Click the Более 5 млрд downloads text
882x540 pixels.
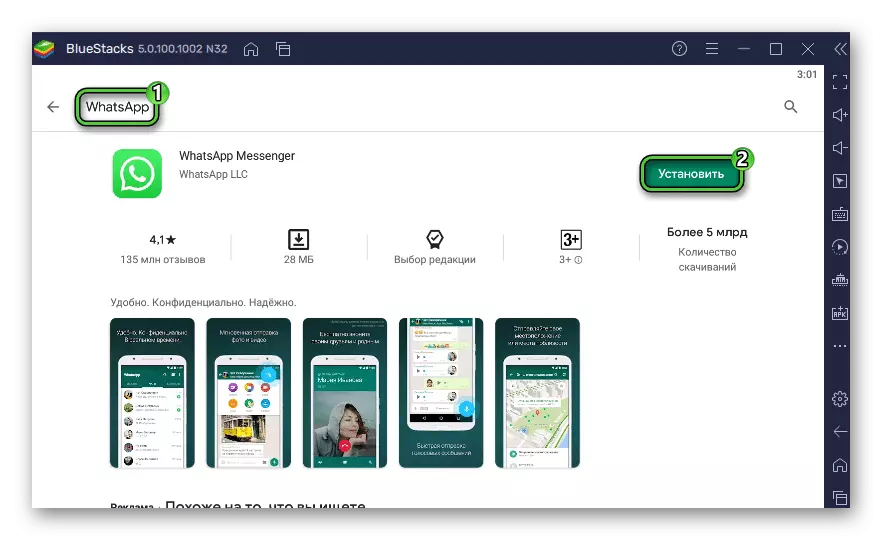click(707, 232)
